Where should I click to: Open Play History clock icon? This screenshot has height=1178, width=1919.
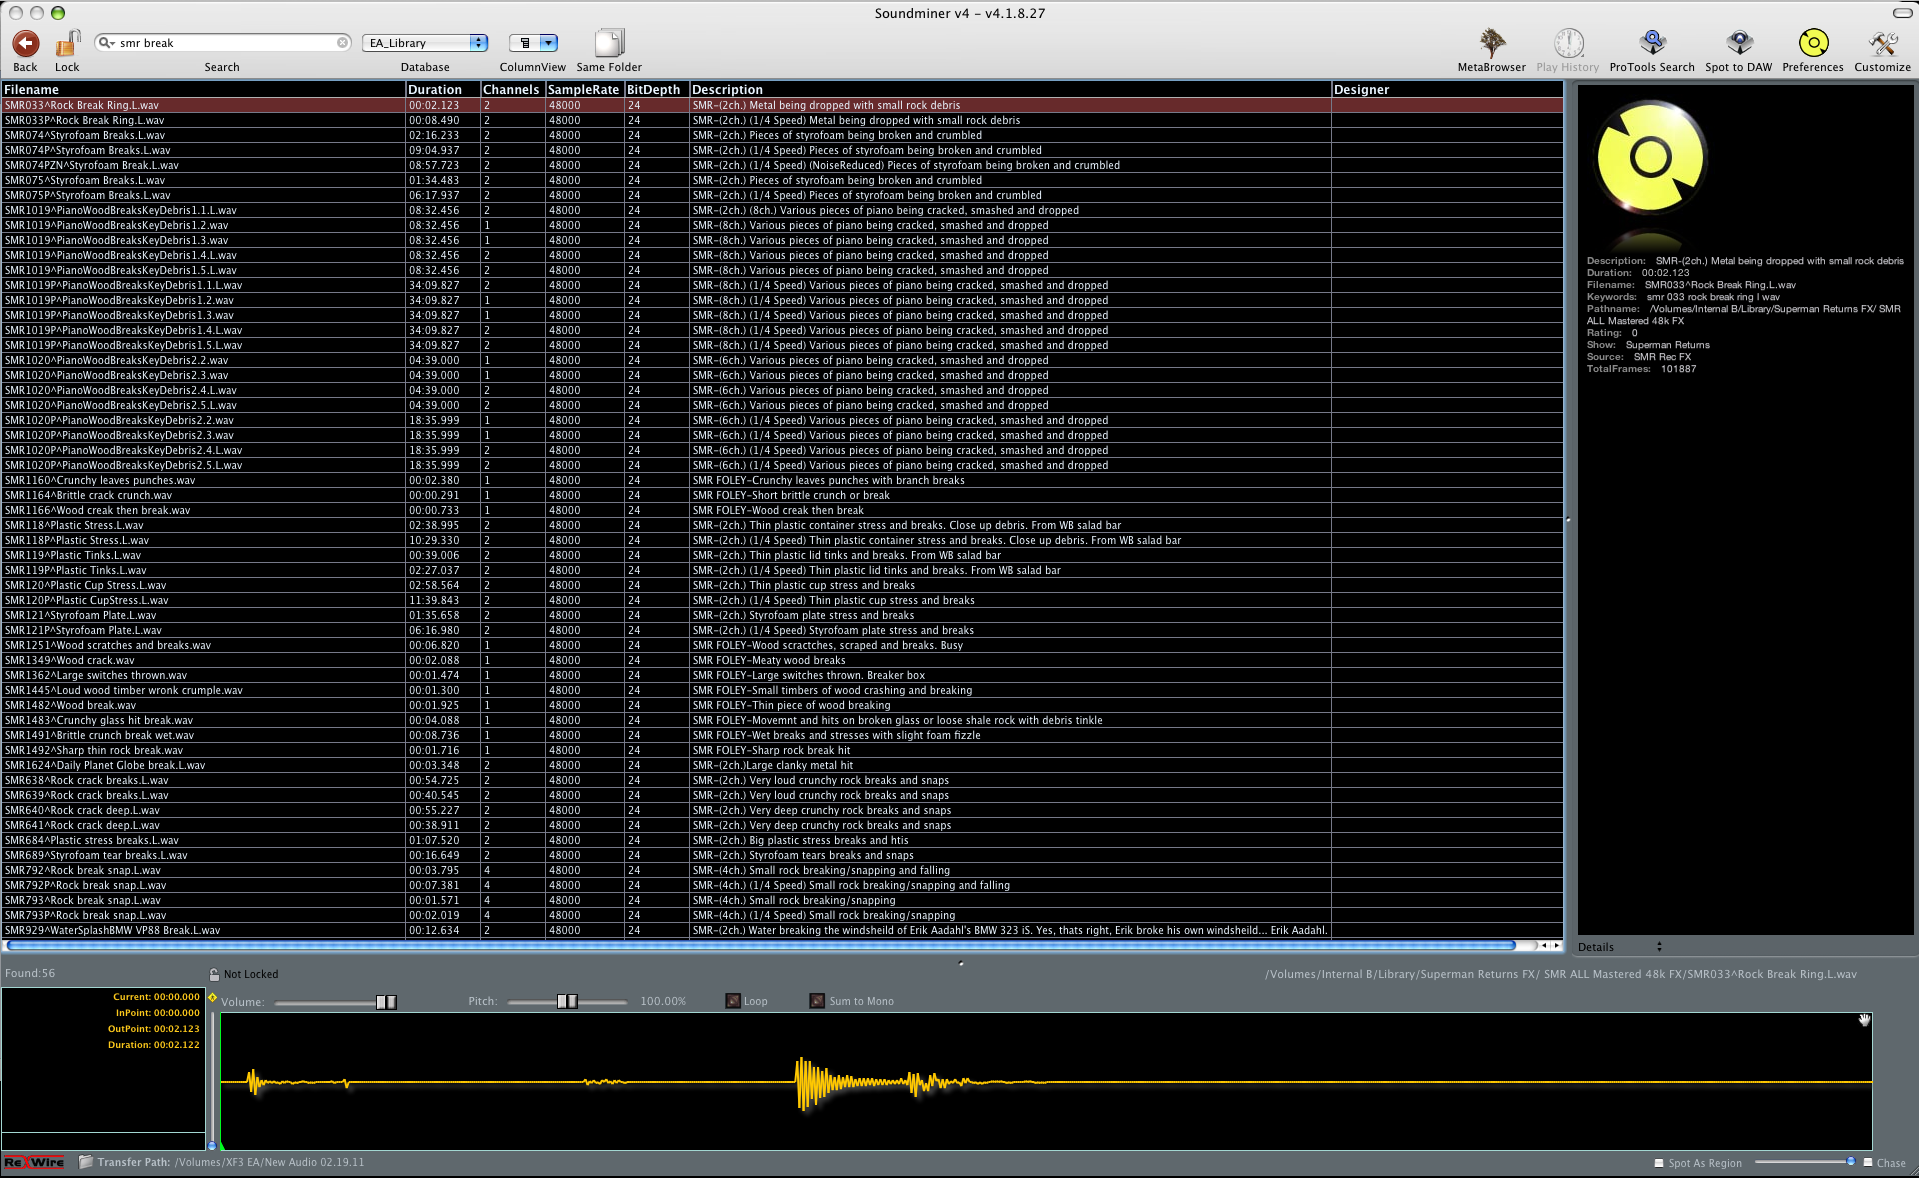[1568, 43]
